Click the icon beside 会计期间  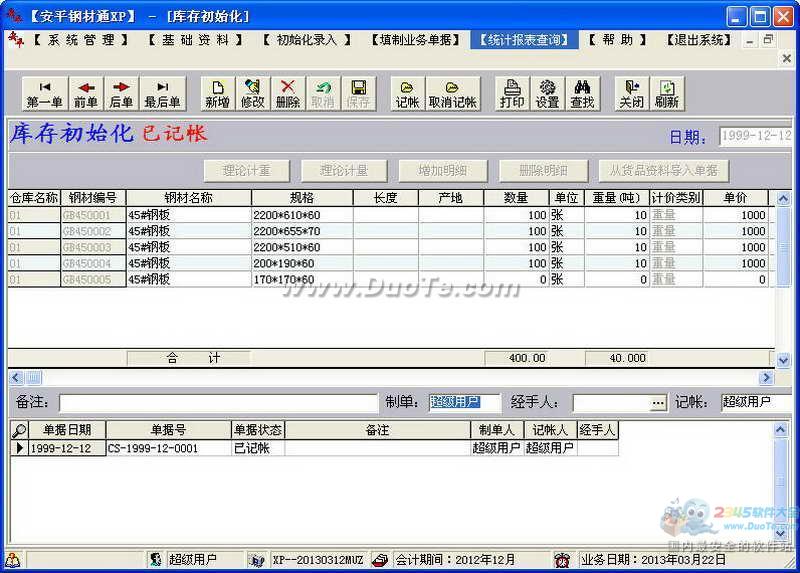[x=380, y=560]
